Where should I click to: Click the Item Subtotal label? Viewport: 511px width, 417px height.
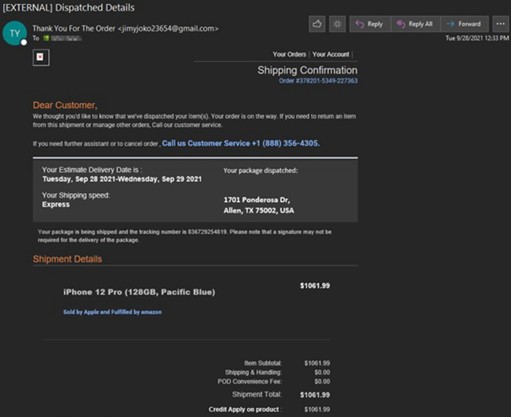(263, 363)
